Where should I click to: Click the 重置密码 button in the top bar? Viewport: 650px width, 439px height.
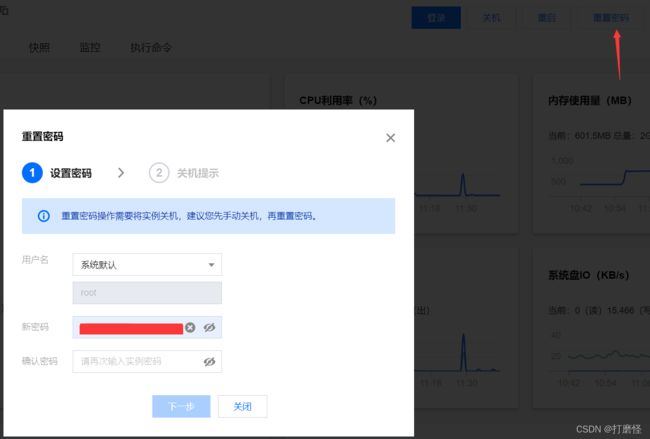(x=611, y=18)
